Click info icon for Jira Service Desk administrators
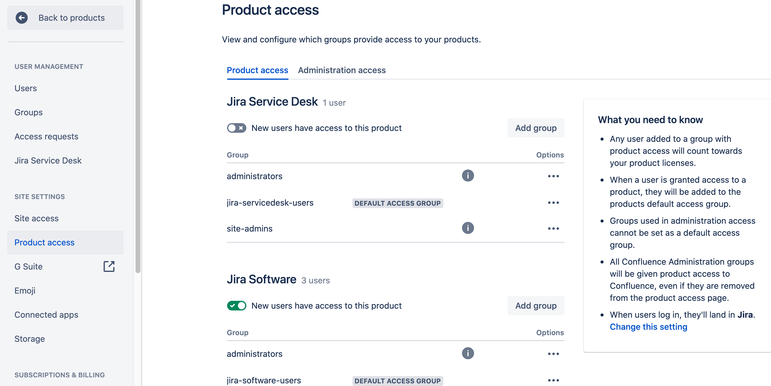771x386 pixels. [468, 176]
